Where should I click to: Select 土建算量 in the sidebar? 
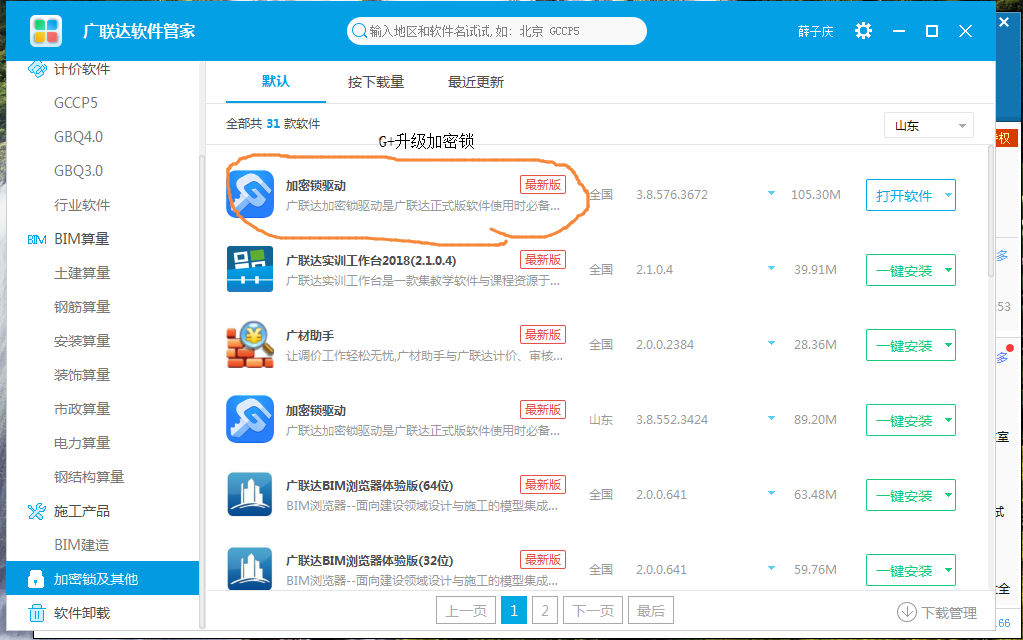click(82, 273)
